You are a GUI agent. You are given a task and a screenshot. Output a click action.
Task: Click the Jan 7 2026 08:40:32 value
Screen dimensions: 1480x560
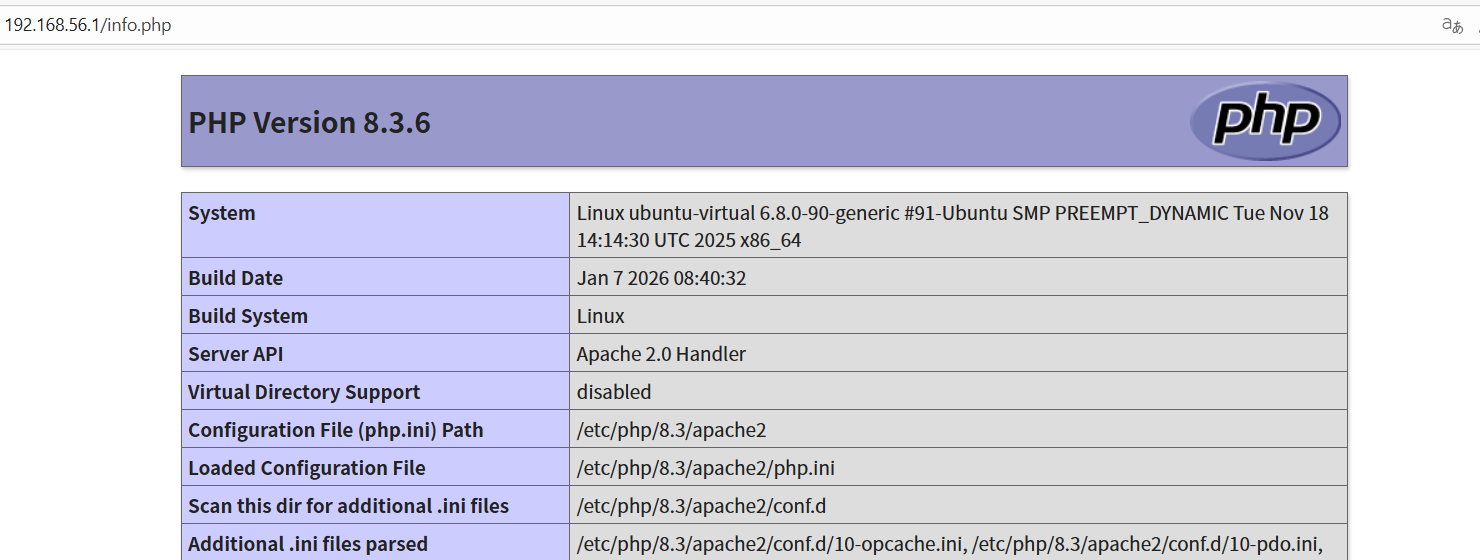[661, 278]
